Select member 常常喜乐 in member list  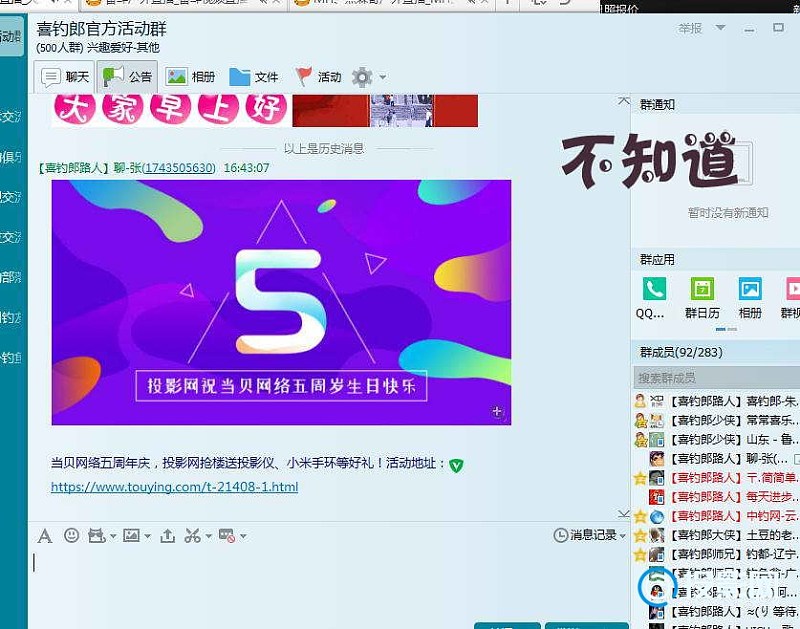click(716, 420)
